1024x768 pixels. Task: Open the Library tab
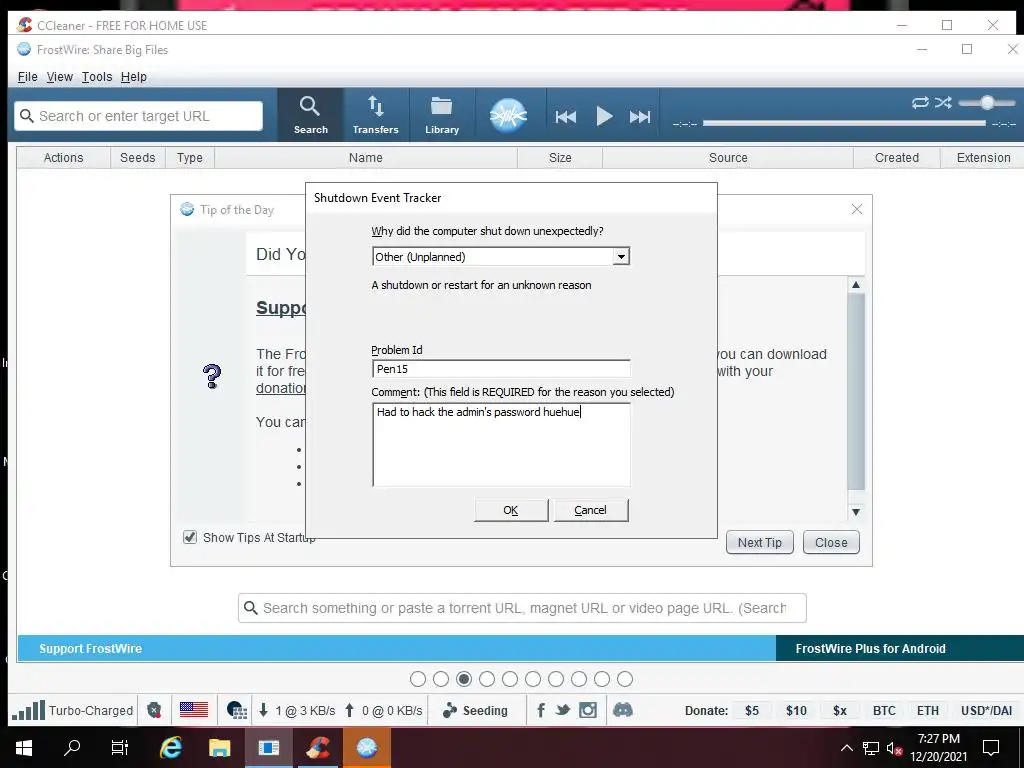coord(442,115)
